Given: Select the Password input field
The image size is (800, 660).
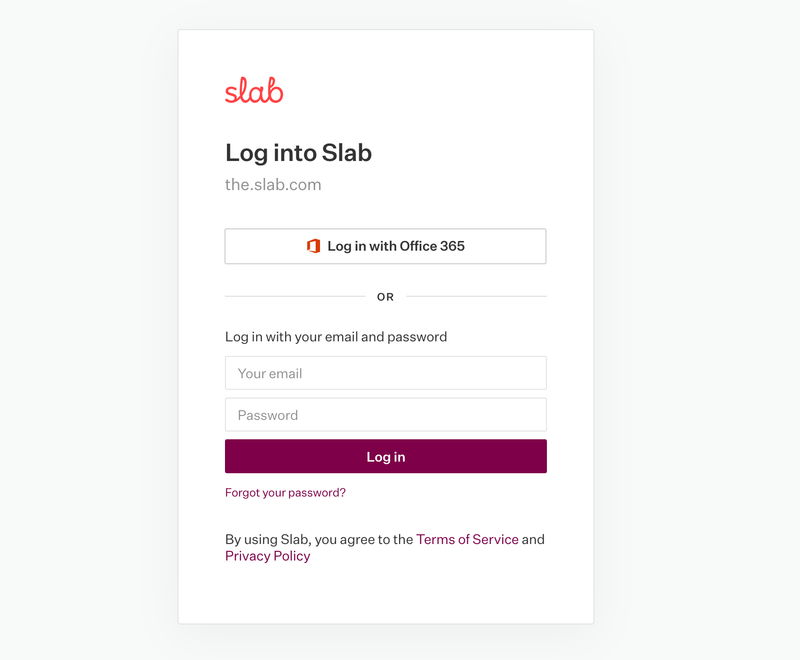Looking at the screenshot, I should click(x=385, y=415).
